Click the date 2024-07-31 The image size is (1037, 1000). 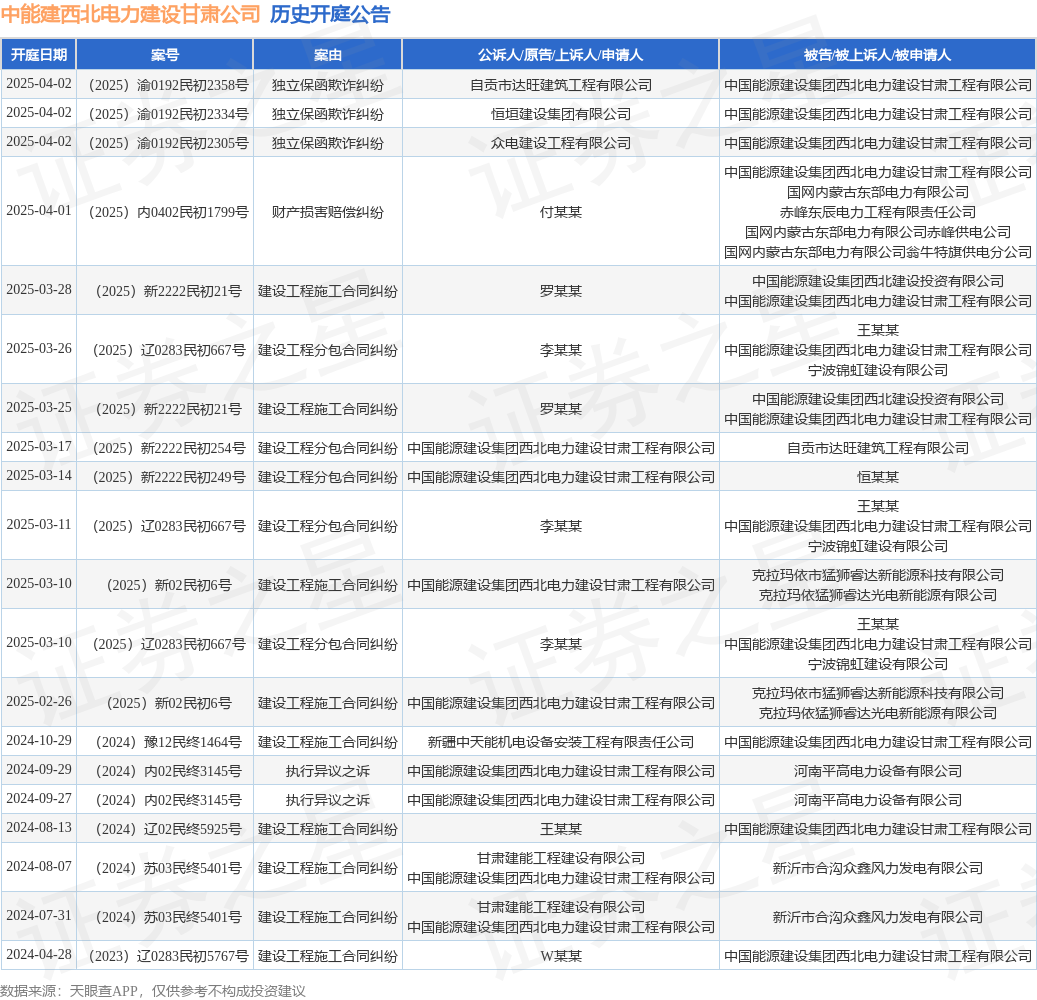coord(39,916)
